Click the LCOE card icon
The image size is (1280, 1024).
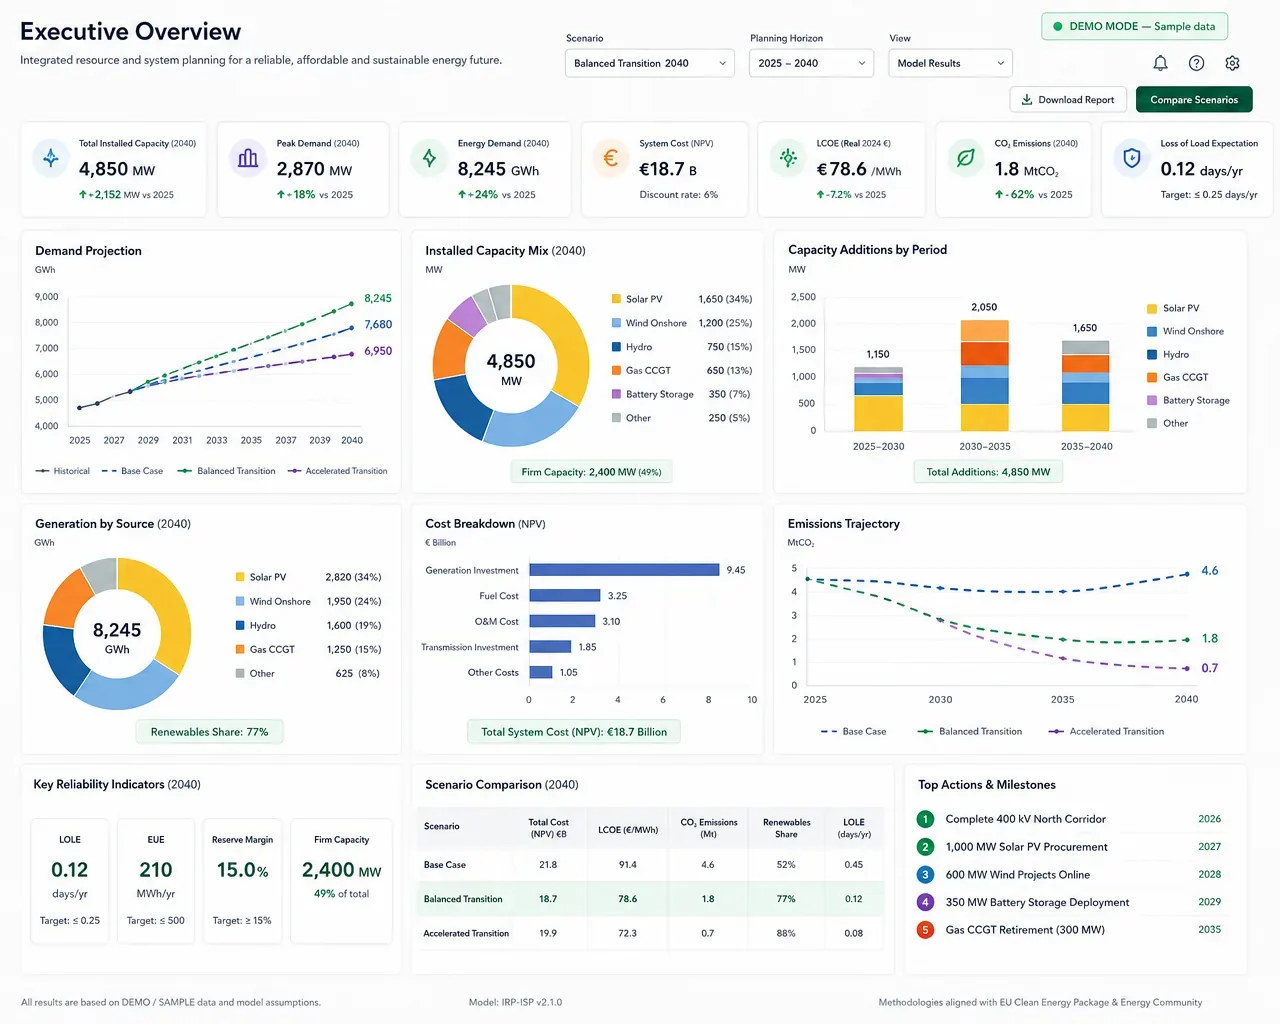click(788, 158)
